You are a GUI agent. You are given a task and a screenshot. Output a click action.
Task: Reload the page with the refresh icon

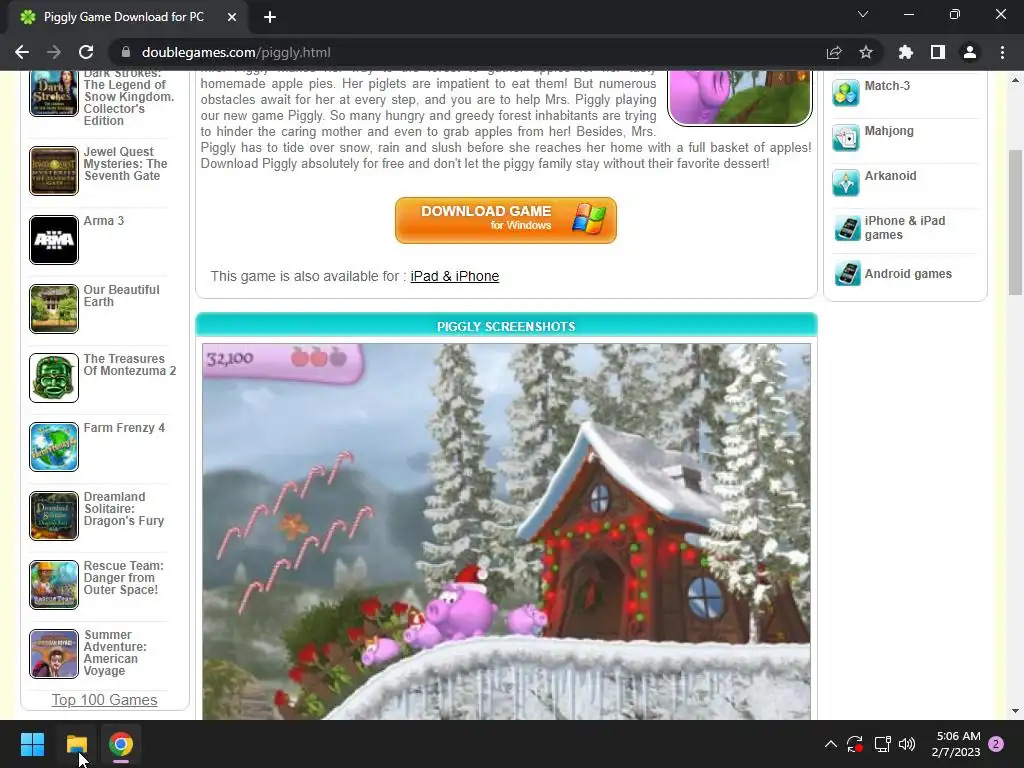[86, 52]
